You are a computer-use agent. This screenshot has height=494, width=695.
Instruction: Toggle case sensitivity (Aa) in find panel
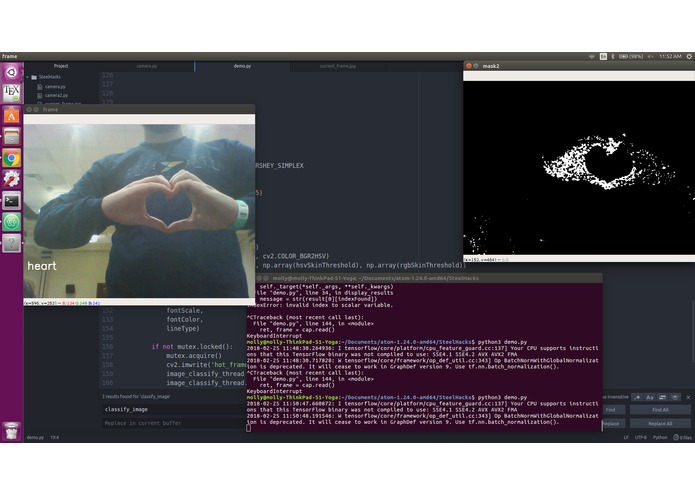(650, 397)
